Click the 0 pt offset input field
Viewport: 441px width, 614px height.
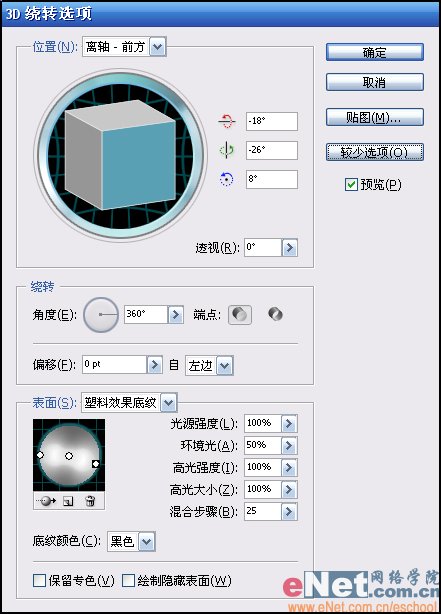click(114, 365)
